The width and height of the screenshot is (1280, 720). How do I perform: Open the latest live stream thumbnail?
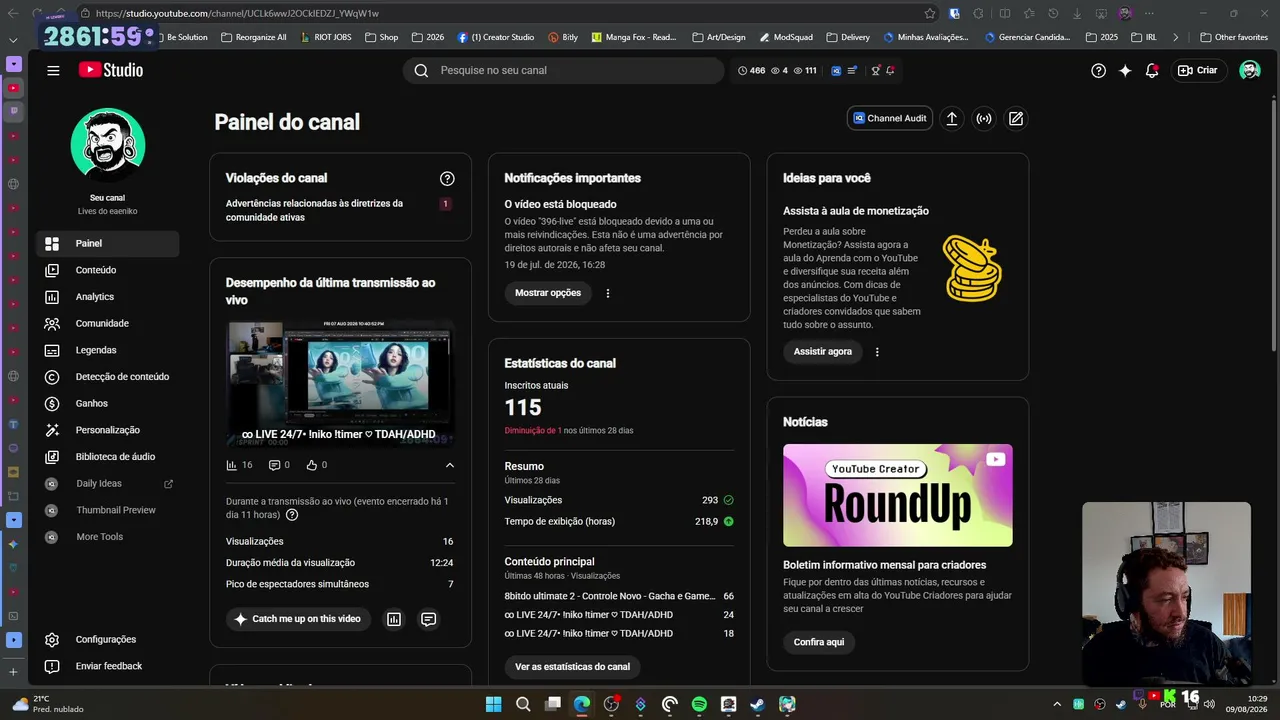340,384
